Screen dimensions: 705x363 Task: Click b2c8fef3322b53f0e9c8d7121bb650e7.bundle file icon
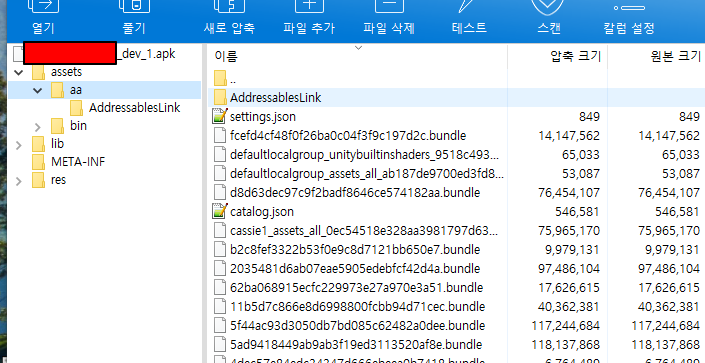pyautogui.click(x=220, y=250)
